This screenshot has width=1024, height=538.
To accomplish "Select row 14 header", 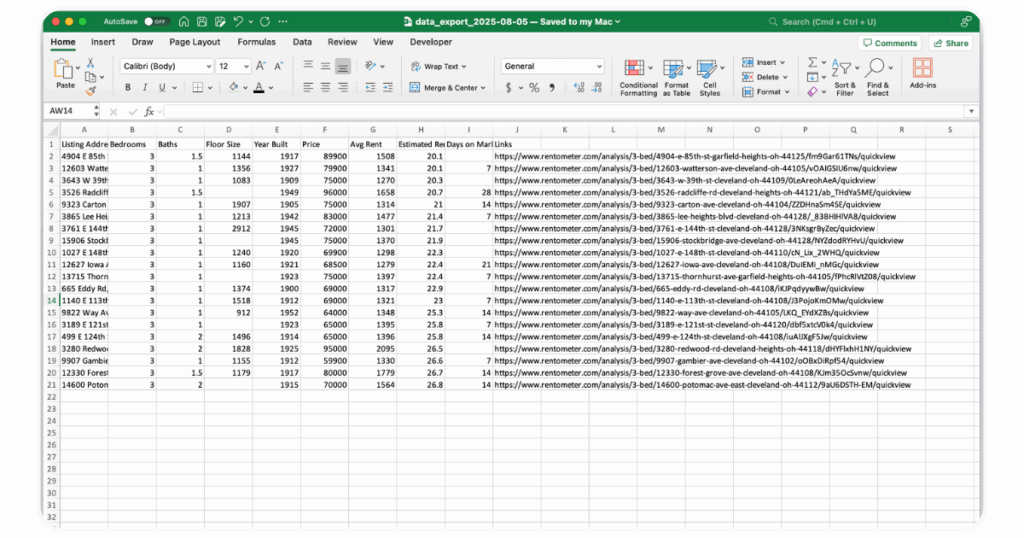I will click(52, 300).
